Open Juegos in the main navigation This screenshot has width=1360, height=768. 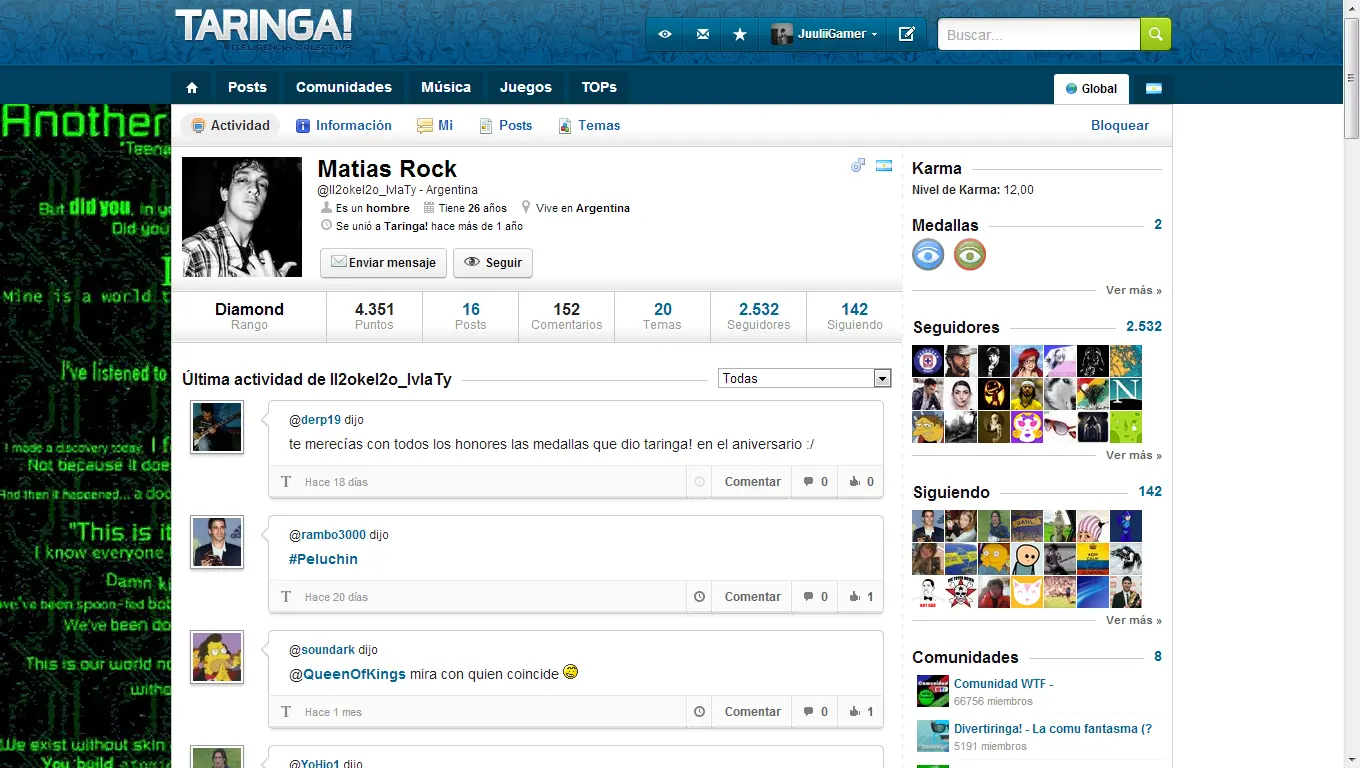[526, 87]
